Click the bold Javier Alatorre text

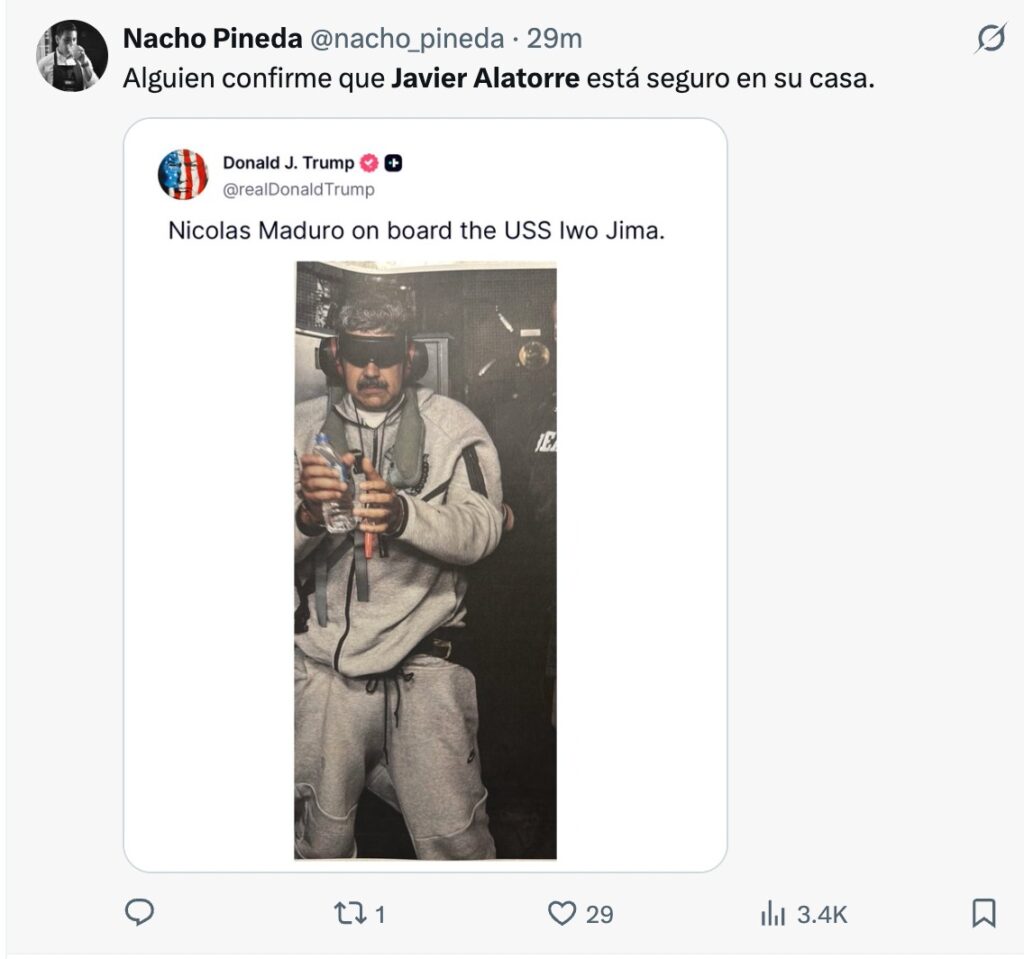coord(485,78)
